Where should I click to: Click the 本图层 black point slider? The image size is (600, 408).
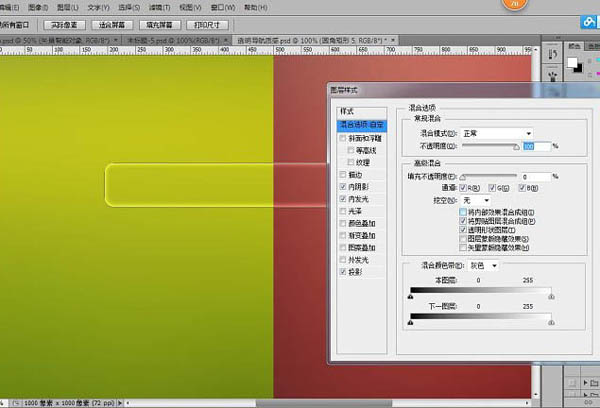click(x=411, y=297)
